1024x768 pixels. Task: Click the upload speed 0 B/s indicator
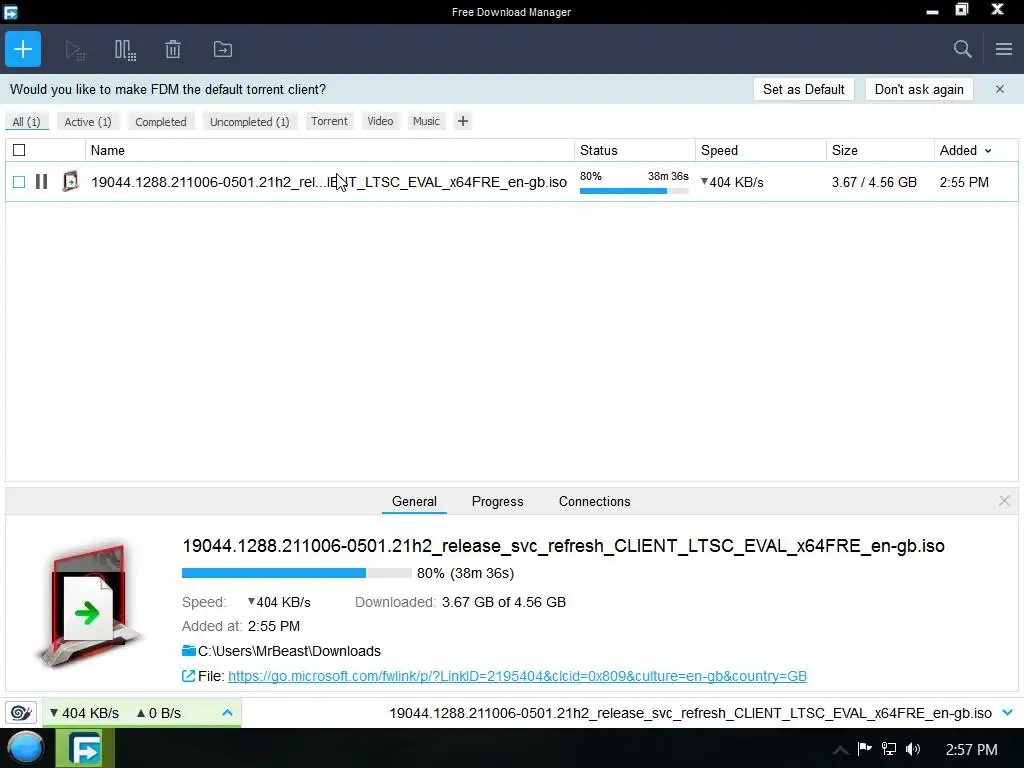[158, 712]
